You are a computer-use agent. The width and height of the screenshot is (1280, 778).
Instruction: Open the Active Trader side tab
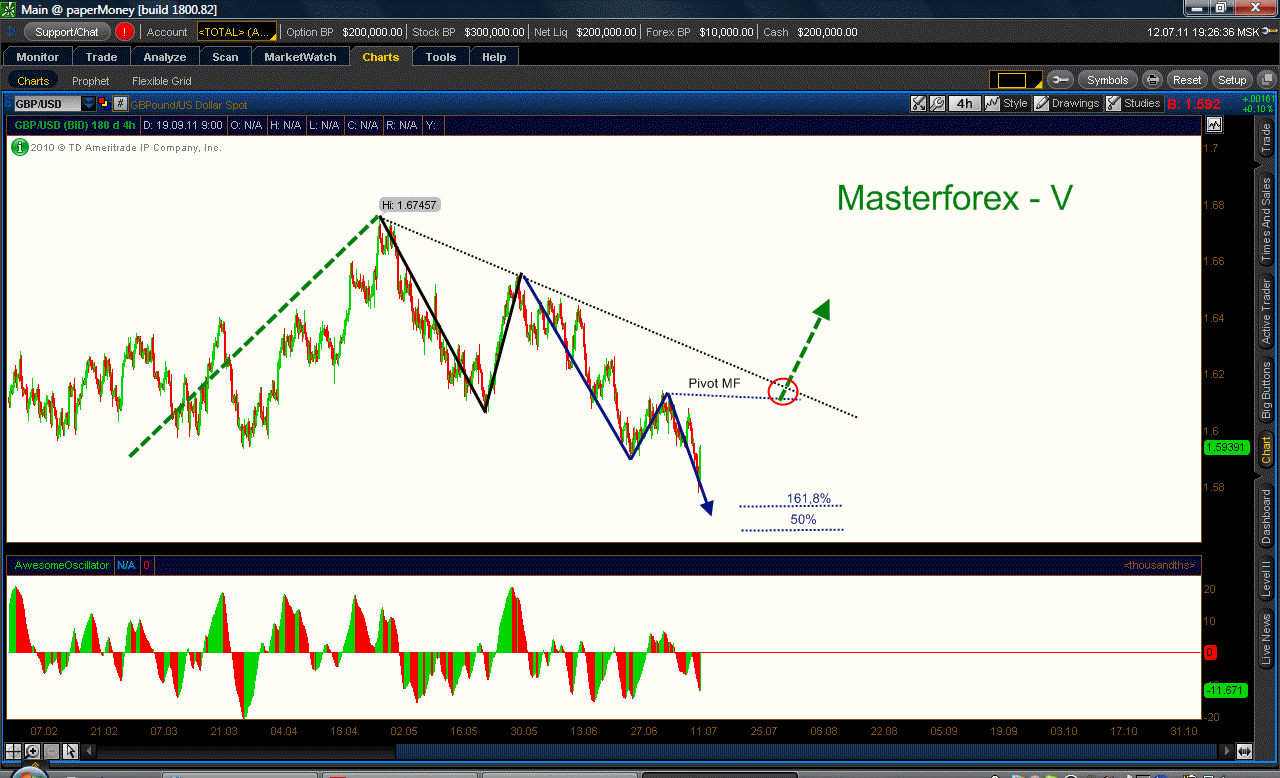tap(1266, 313)
